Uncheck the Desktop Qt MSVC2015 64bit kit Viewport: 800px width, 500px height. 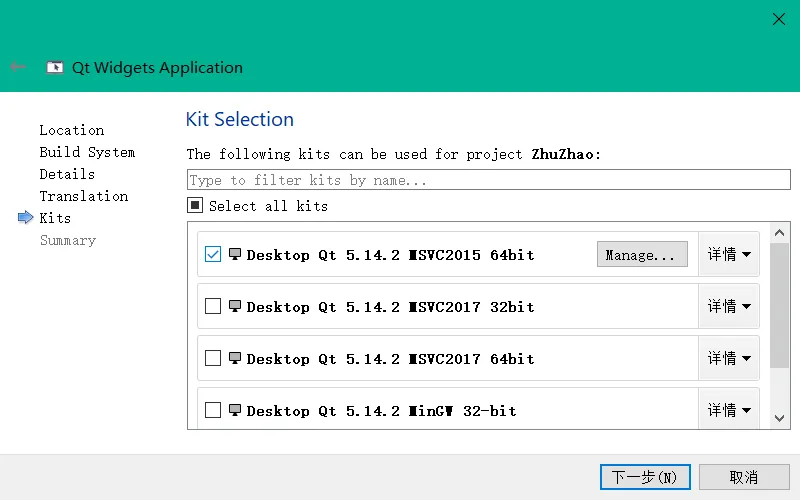213,254
